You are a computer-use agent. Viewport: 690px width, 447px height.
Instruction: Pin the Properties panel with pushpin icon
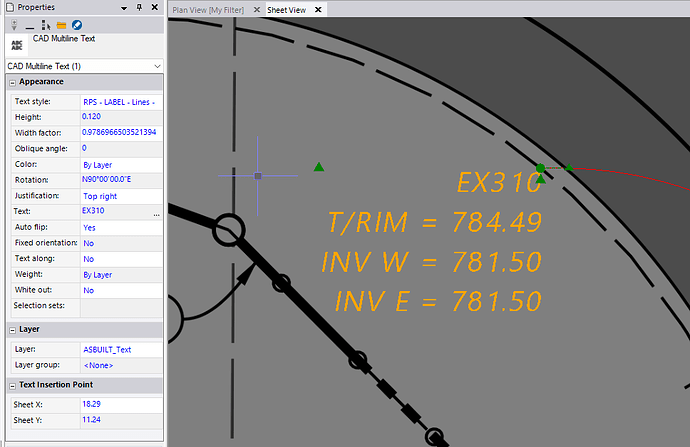[x=139, y=7]
